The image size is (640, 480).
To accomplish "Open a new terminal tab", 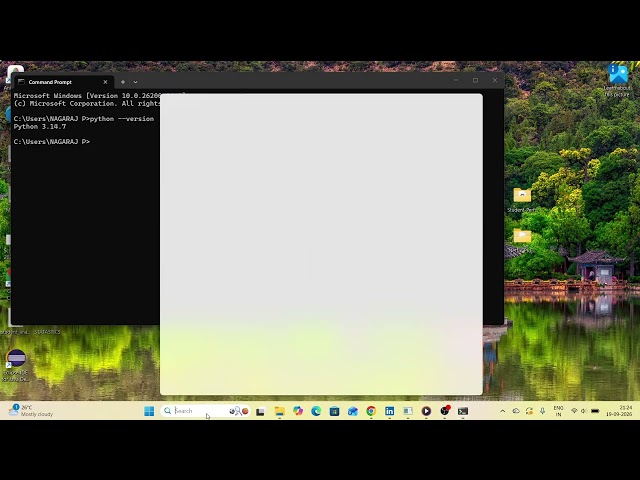I will (123, 82).
